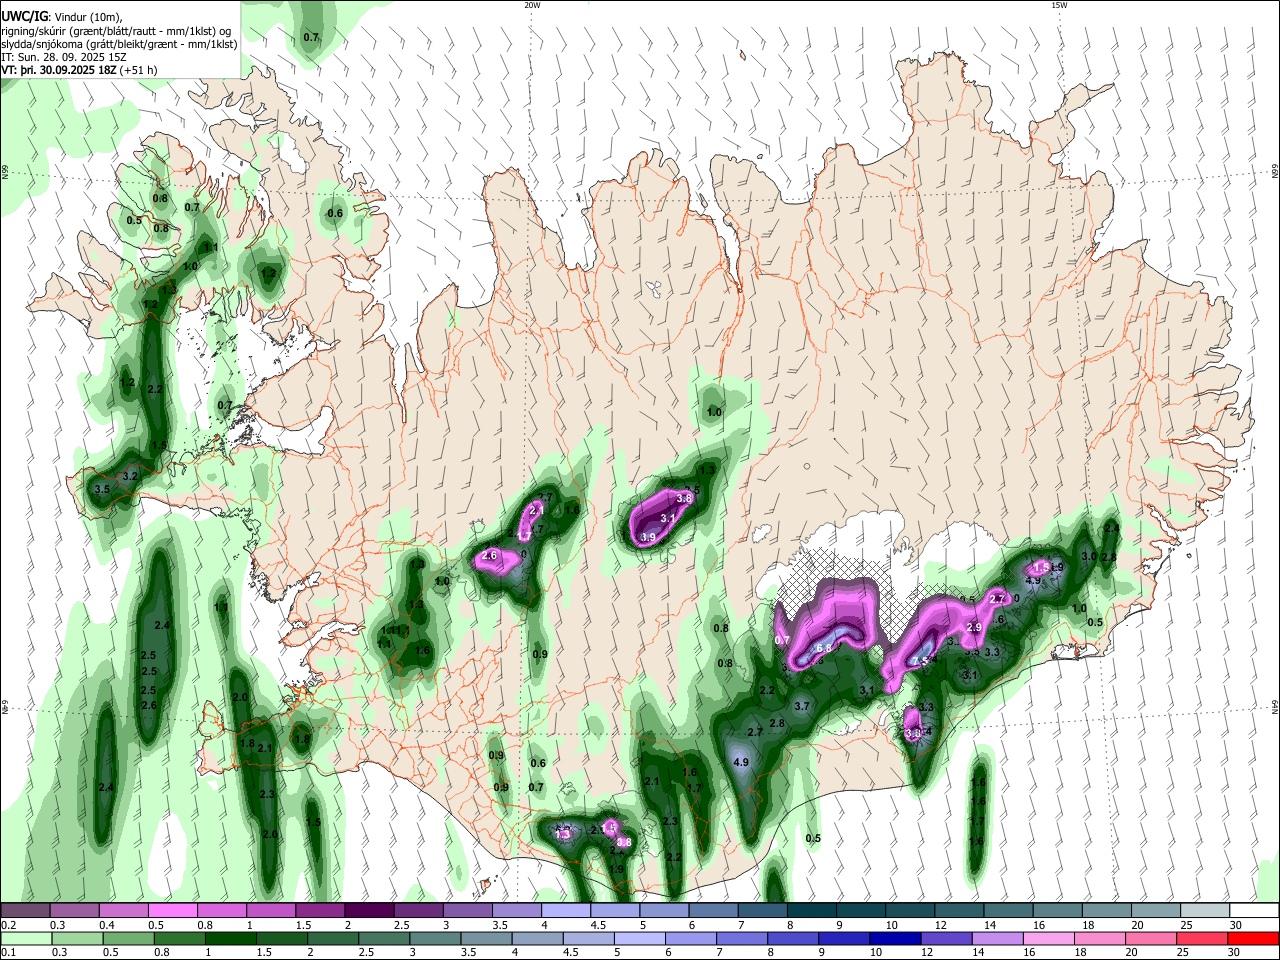Pick upper legend white swatch after 30
This screenshot has width=1280, height=960.
tap(1255, 910)
